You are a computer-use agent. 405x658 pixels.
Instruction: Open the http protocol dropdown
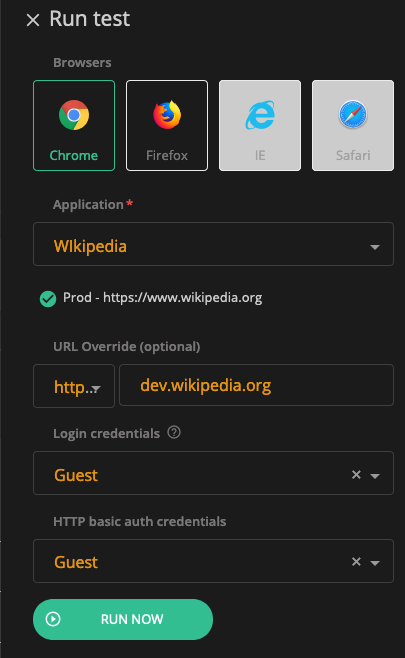coord(74,386)
